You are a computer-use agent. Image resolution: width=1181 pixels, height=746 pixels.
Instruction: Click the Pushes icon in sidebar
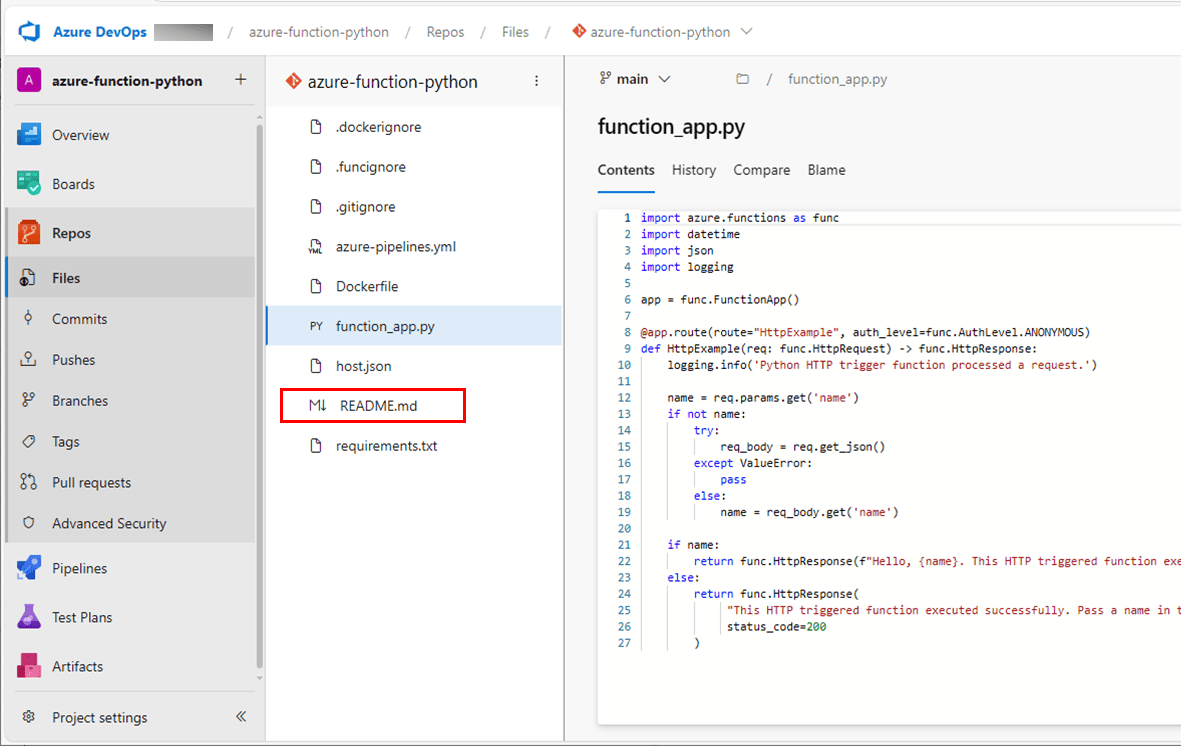[28, 359]
